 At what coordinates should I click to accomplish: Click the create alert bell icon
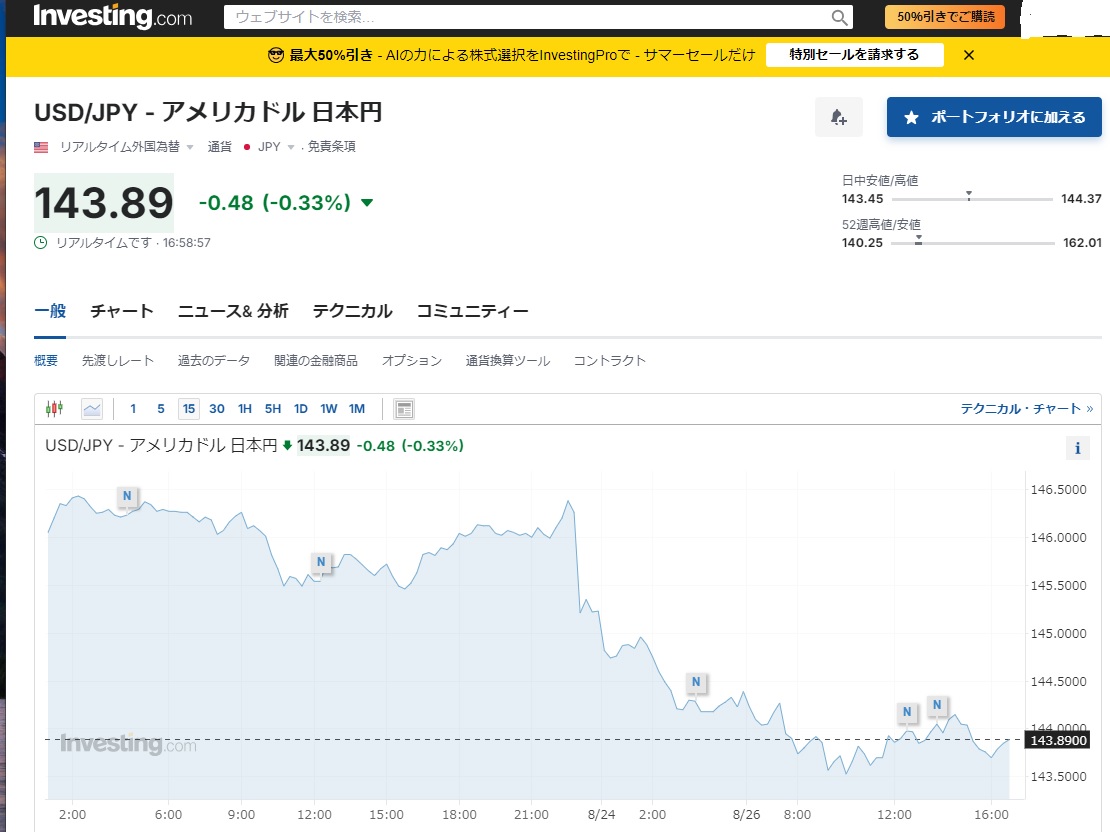[x=839, y=117]
